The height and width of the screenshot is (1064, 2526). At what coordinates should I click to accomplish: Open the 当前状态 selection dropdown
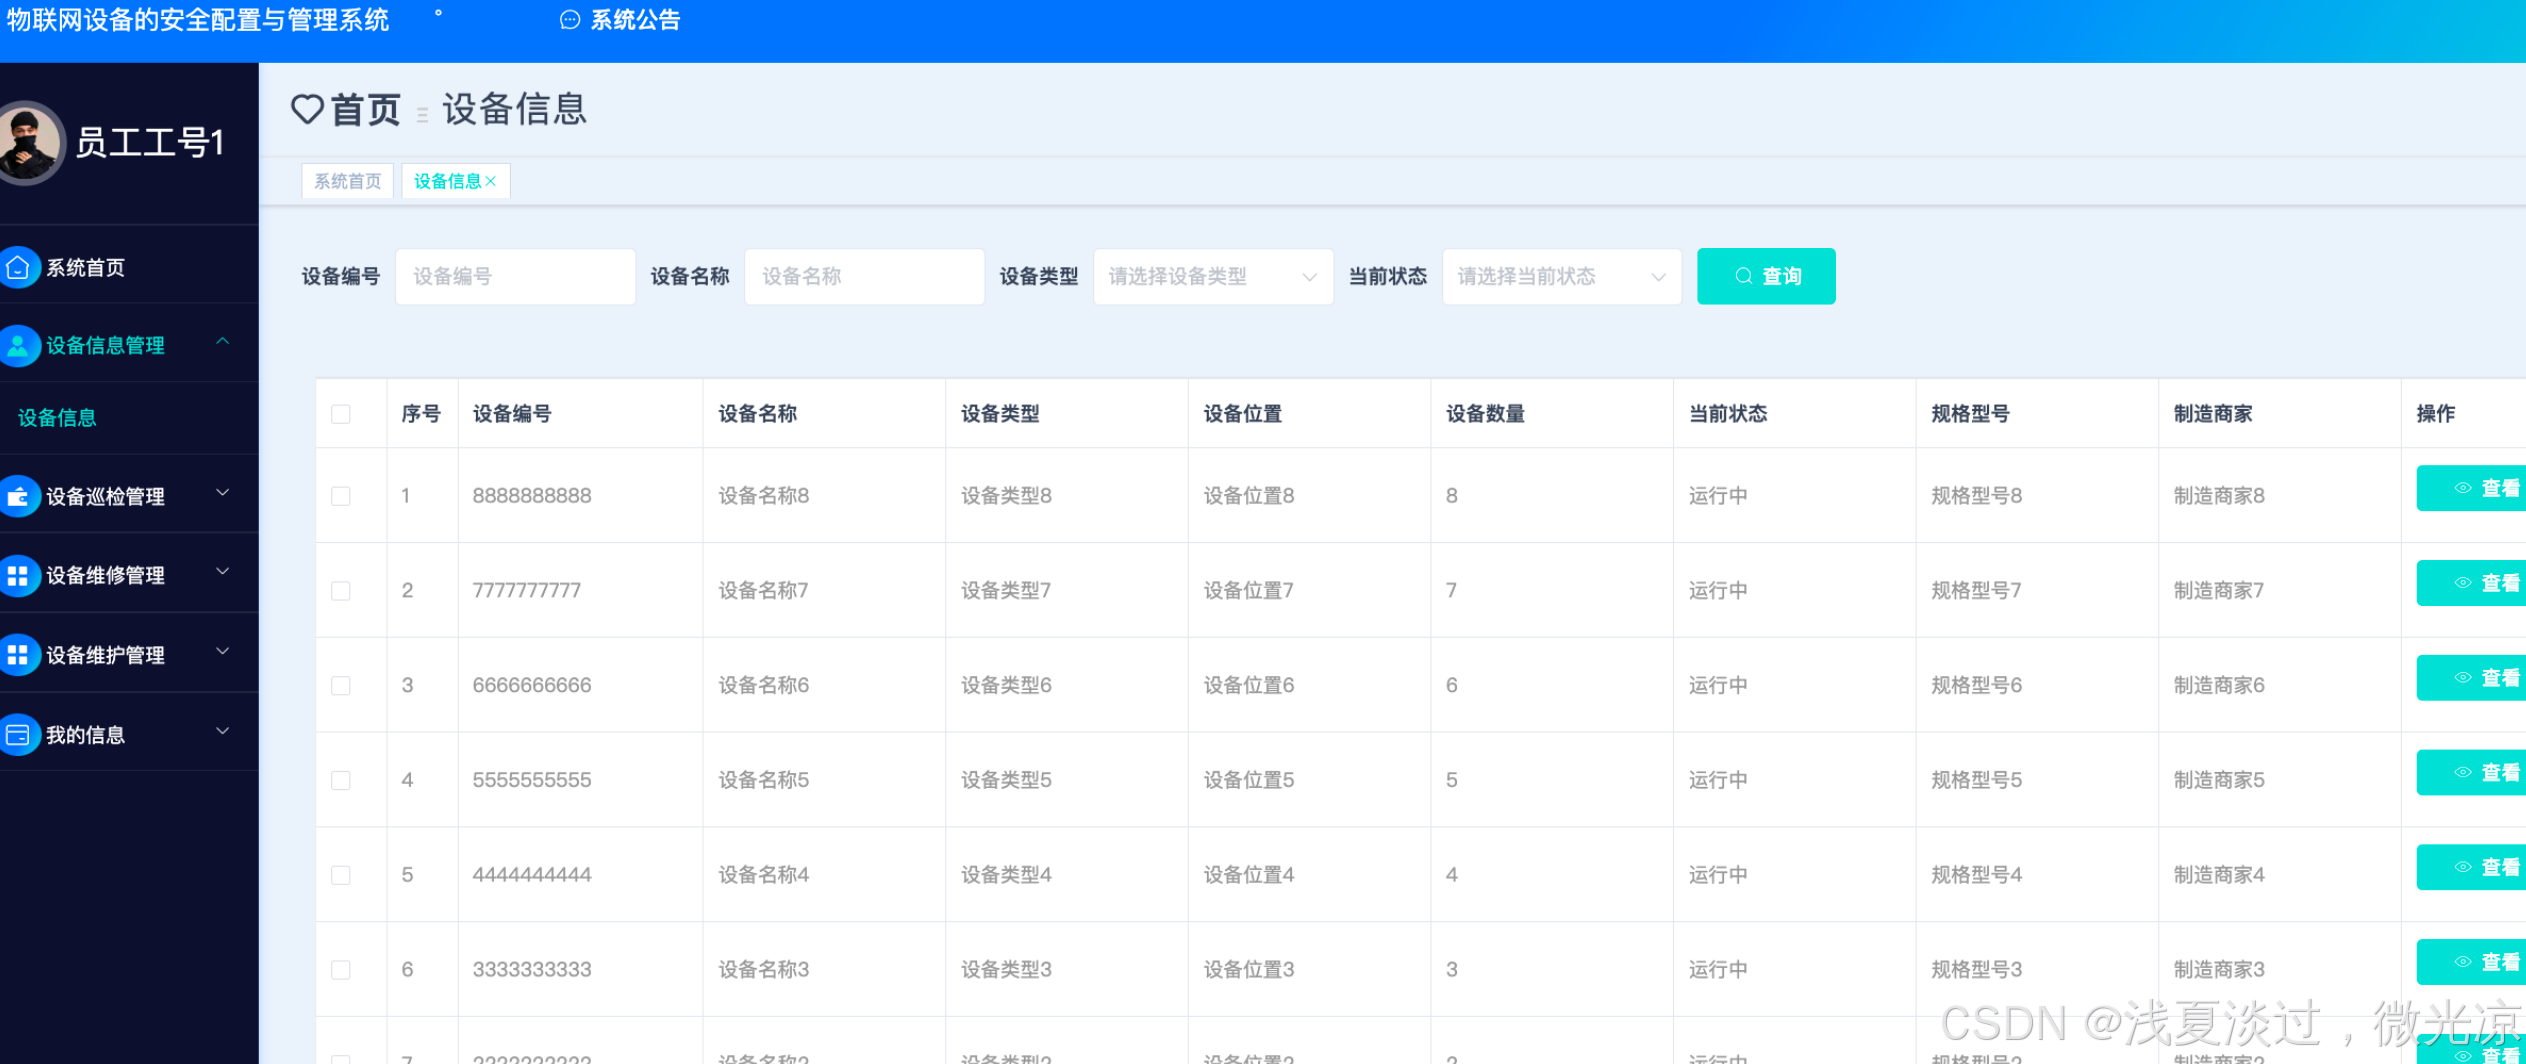point(1560,276)
